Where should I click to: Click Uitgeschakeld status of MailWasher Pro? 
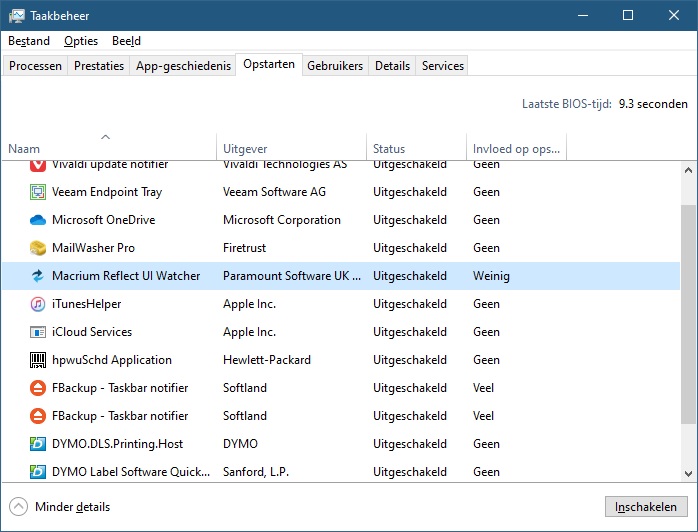point(410,248)
